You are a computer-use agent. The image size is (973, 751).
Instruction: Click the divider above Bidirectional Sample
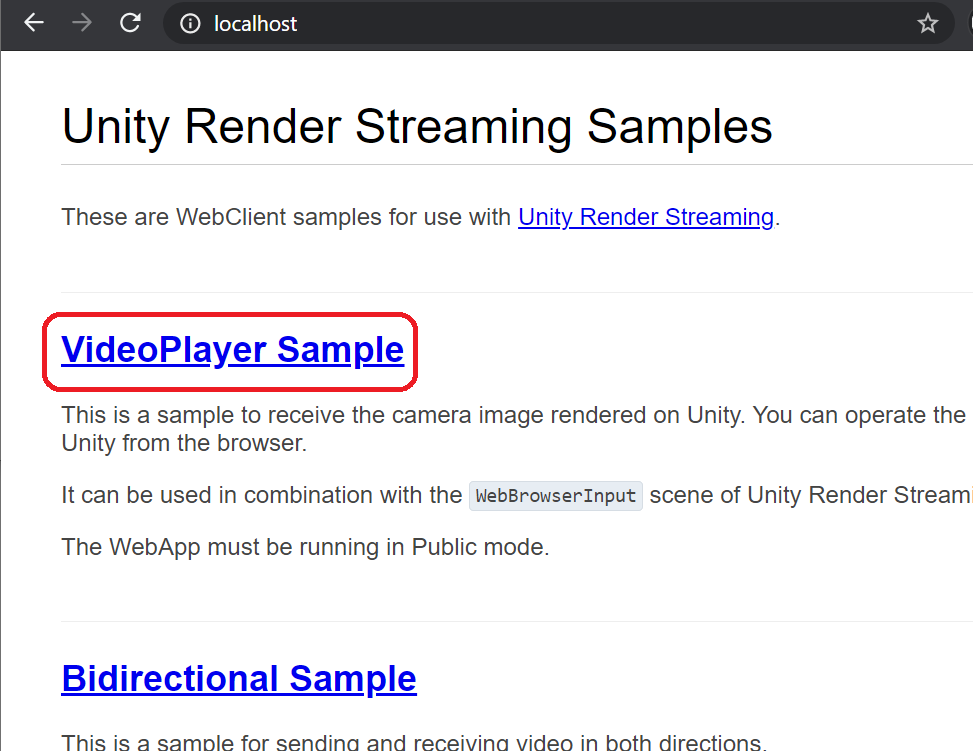[500, 621]
